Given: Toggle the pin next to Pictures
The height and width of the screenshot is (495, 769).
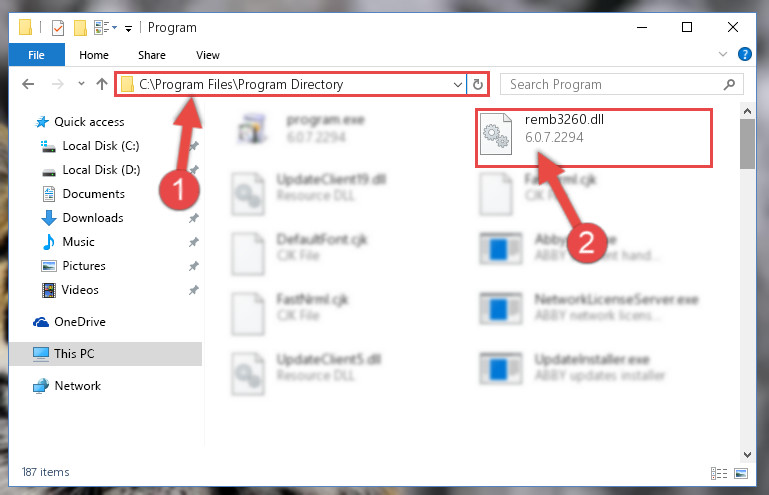Looking at the screenshot, I should 194,266.
